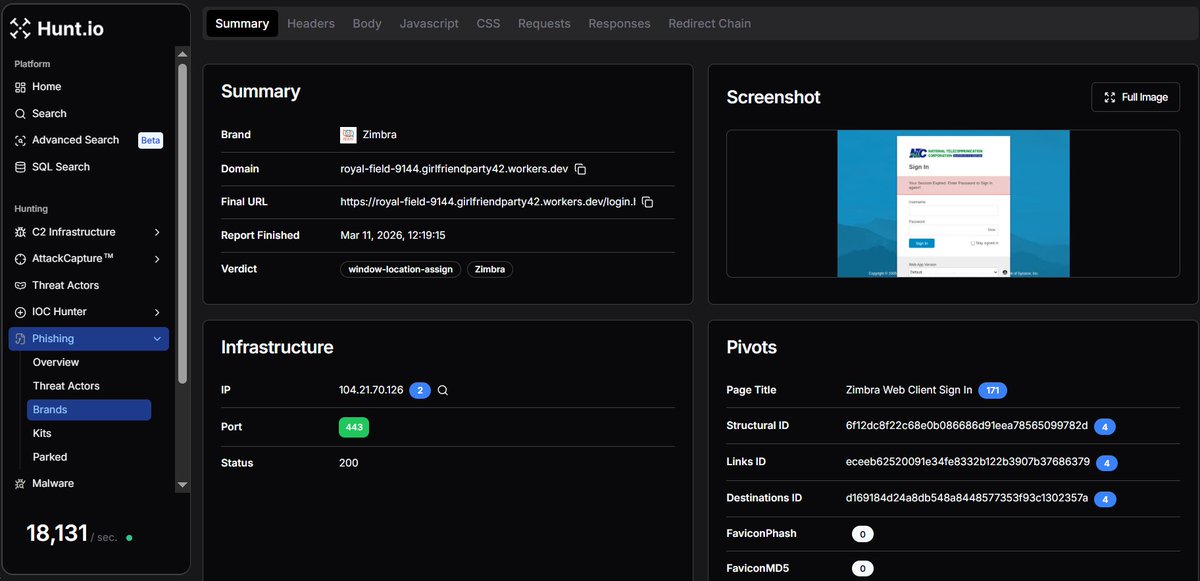Click sidebar scrollbar down arrow
Image resolution: width=1200 pixels, height=581 pixels.
click(182, 485)
